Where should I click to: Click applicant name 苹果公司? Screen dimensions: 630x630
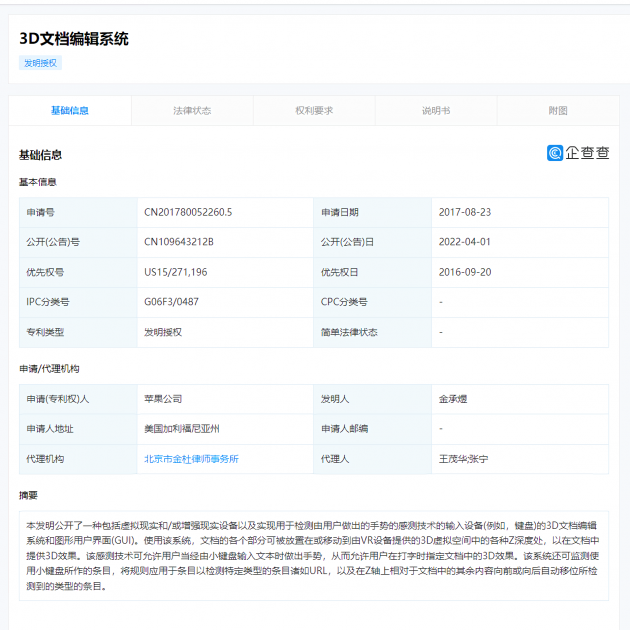[163, 399]
